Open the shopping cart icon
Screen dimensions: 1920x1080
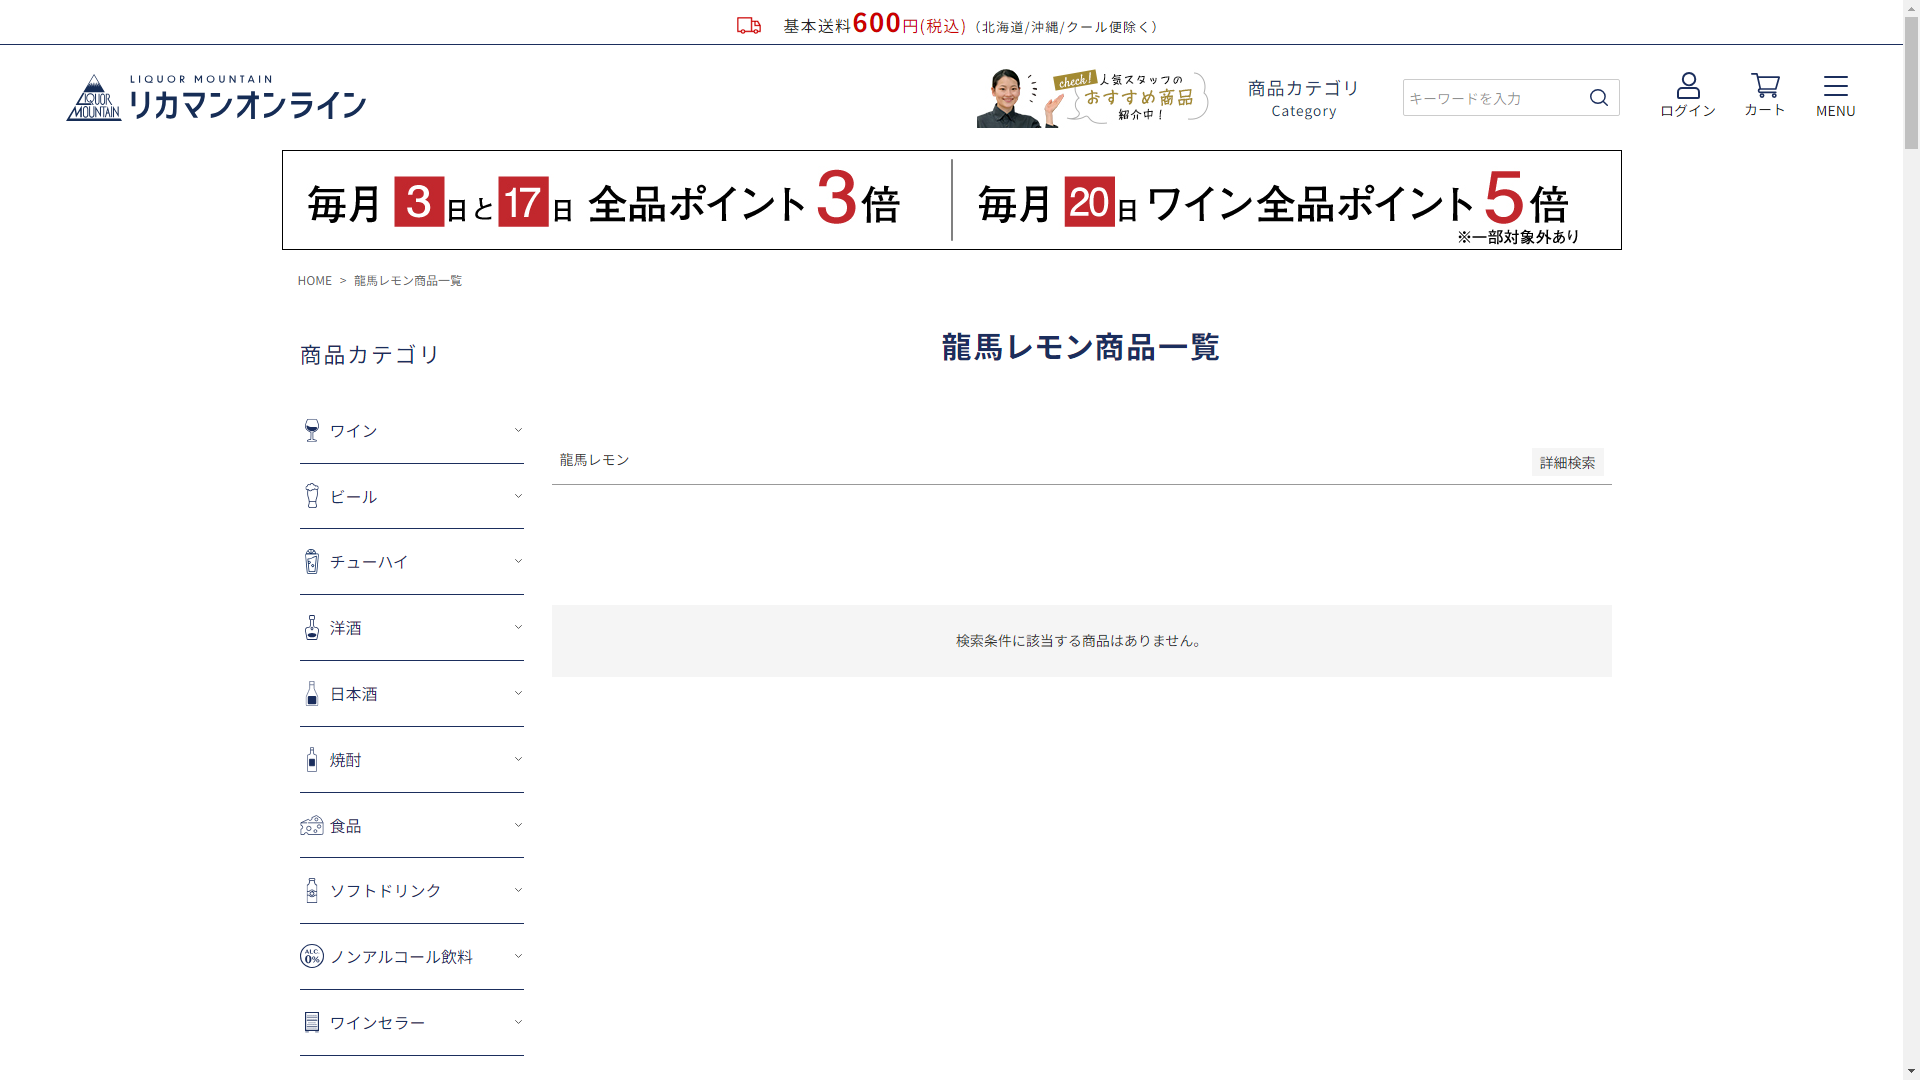[1765, 86]
